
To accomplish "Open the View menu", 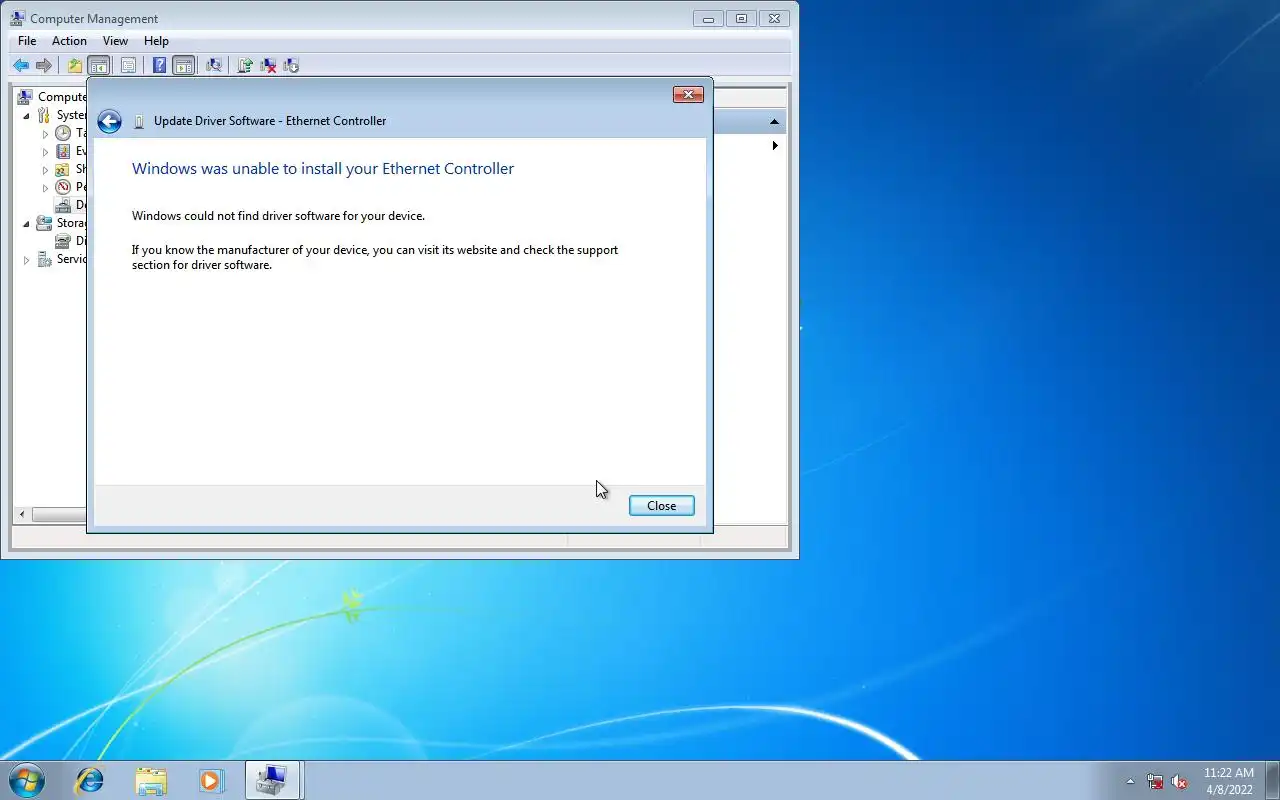I will point(115,41).
